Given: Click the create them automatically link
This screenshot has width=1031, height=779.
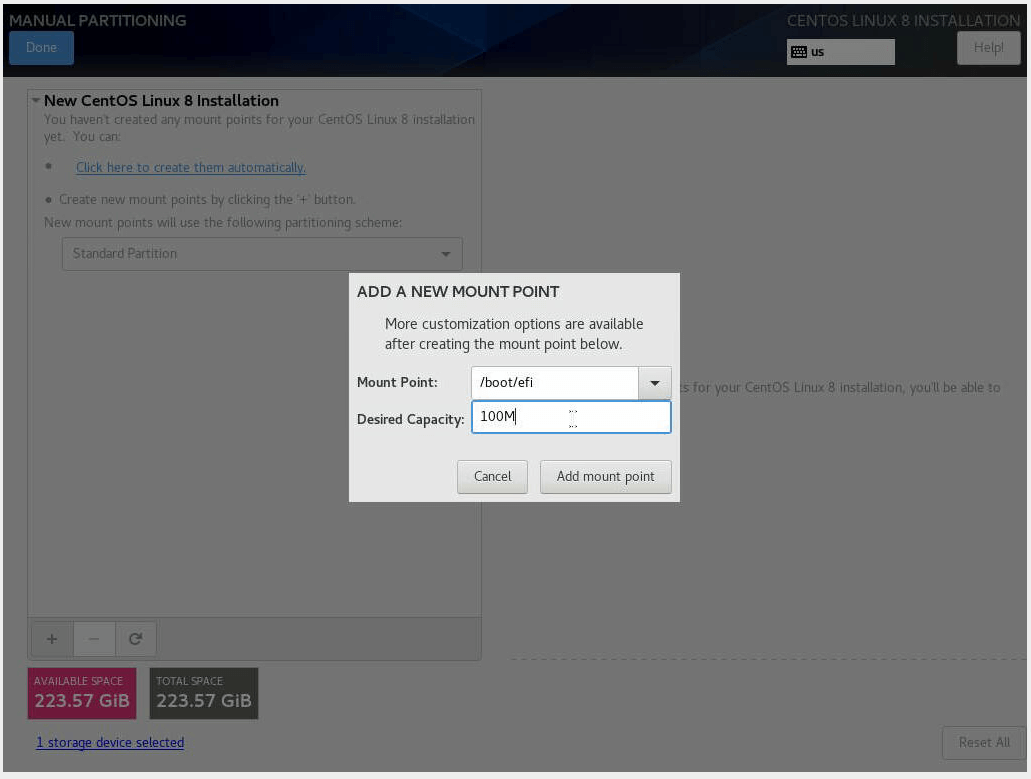Looking at the screenshot, I should 191,168.
